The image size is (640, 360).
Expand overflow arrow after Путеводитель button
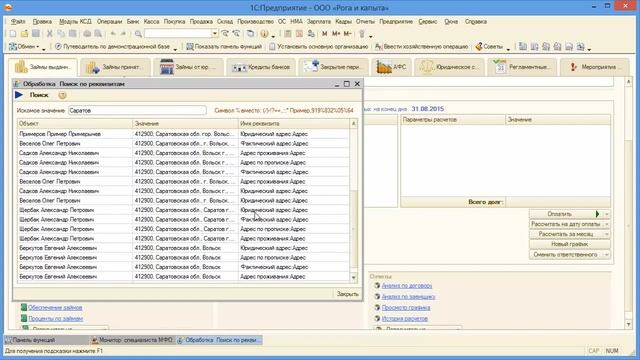(x=175, y=49)
